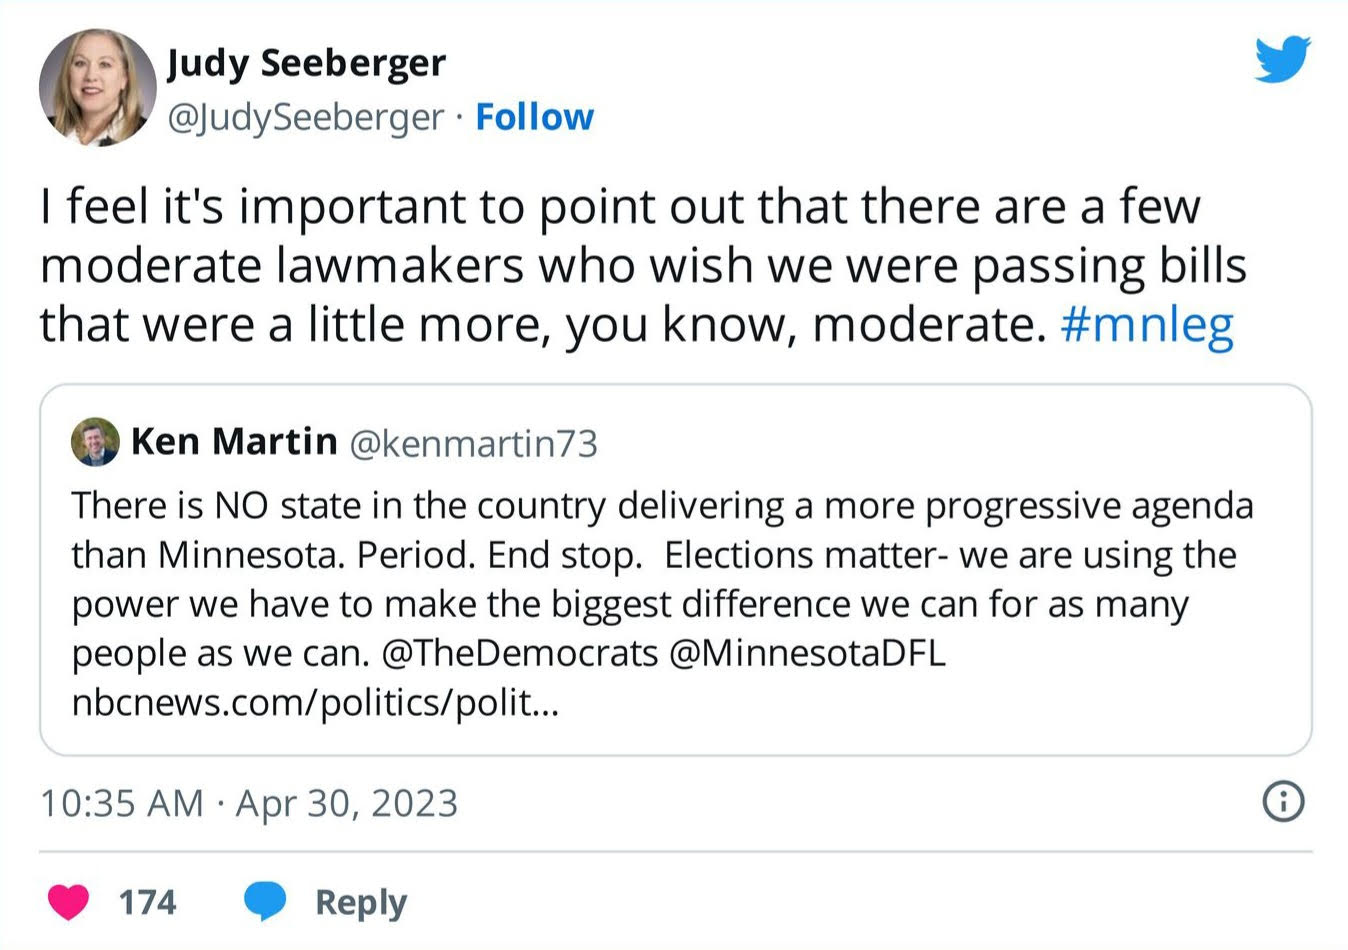Click Ken Martin's small avatar
1348x950 pixels.
pos(95,442)
